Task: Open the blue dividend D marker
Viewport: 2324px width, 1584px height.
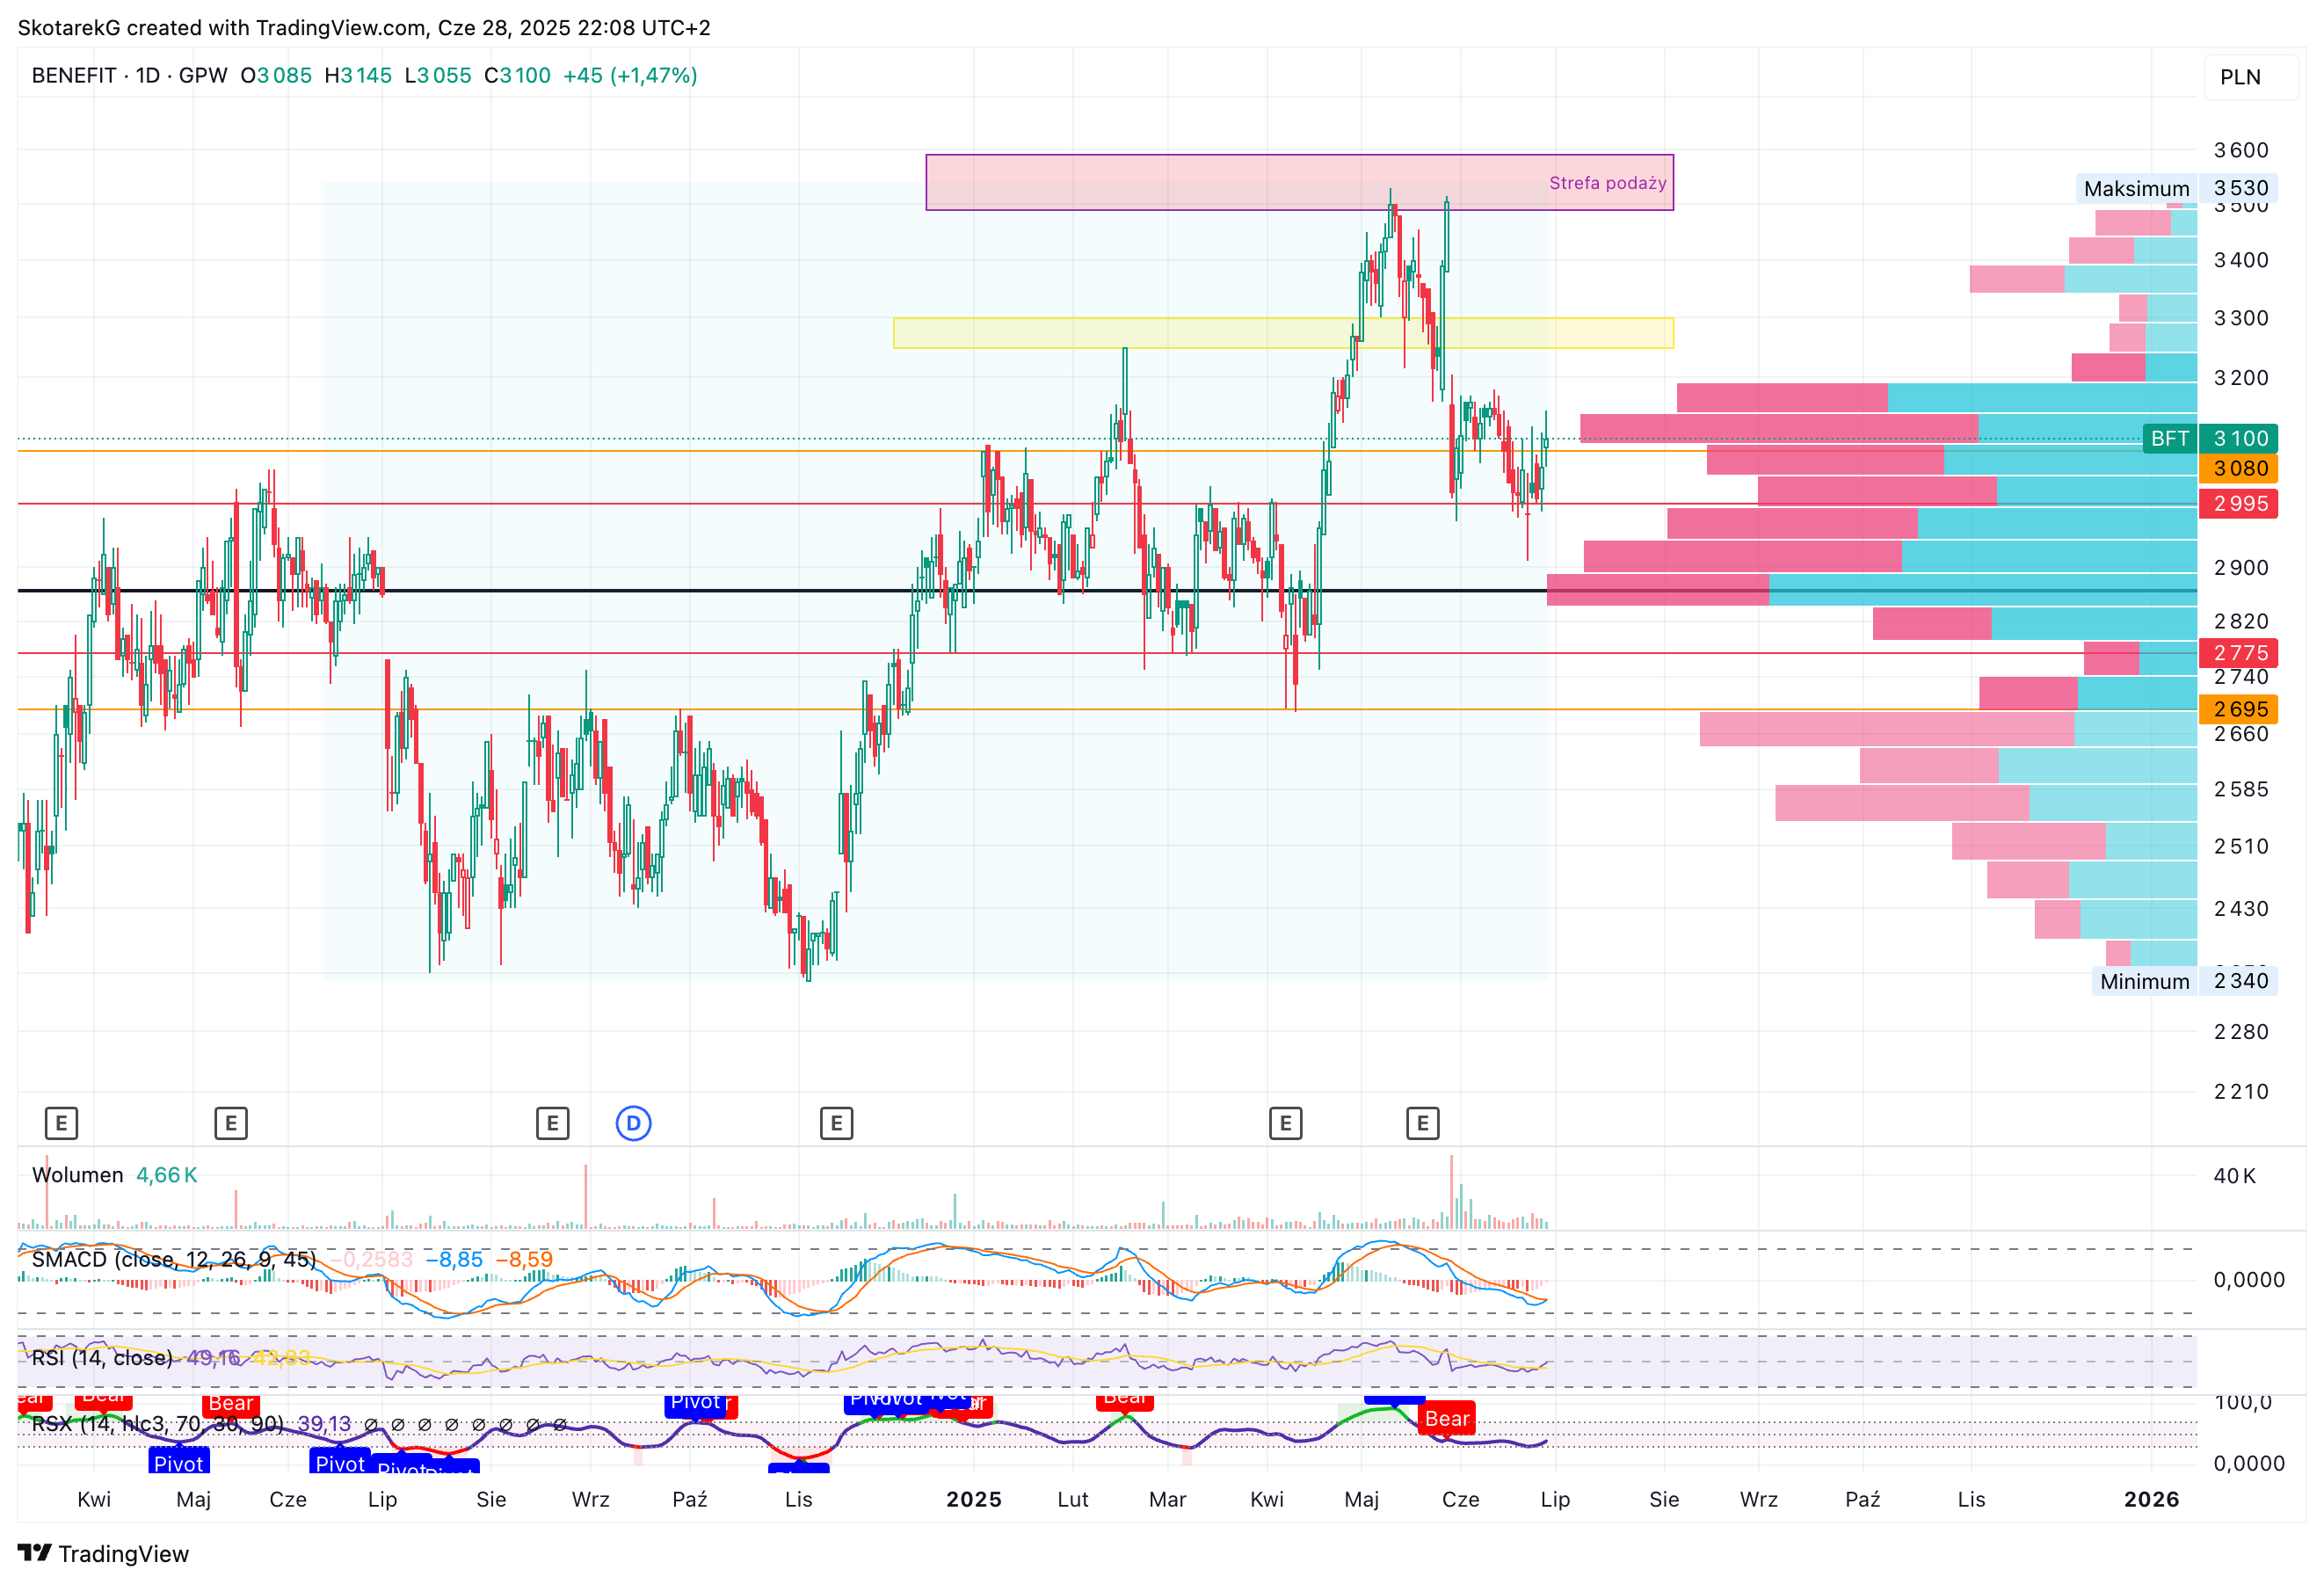Action: (634, 1123)
